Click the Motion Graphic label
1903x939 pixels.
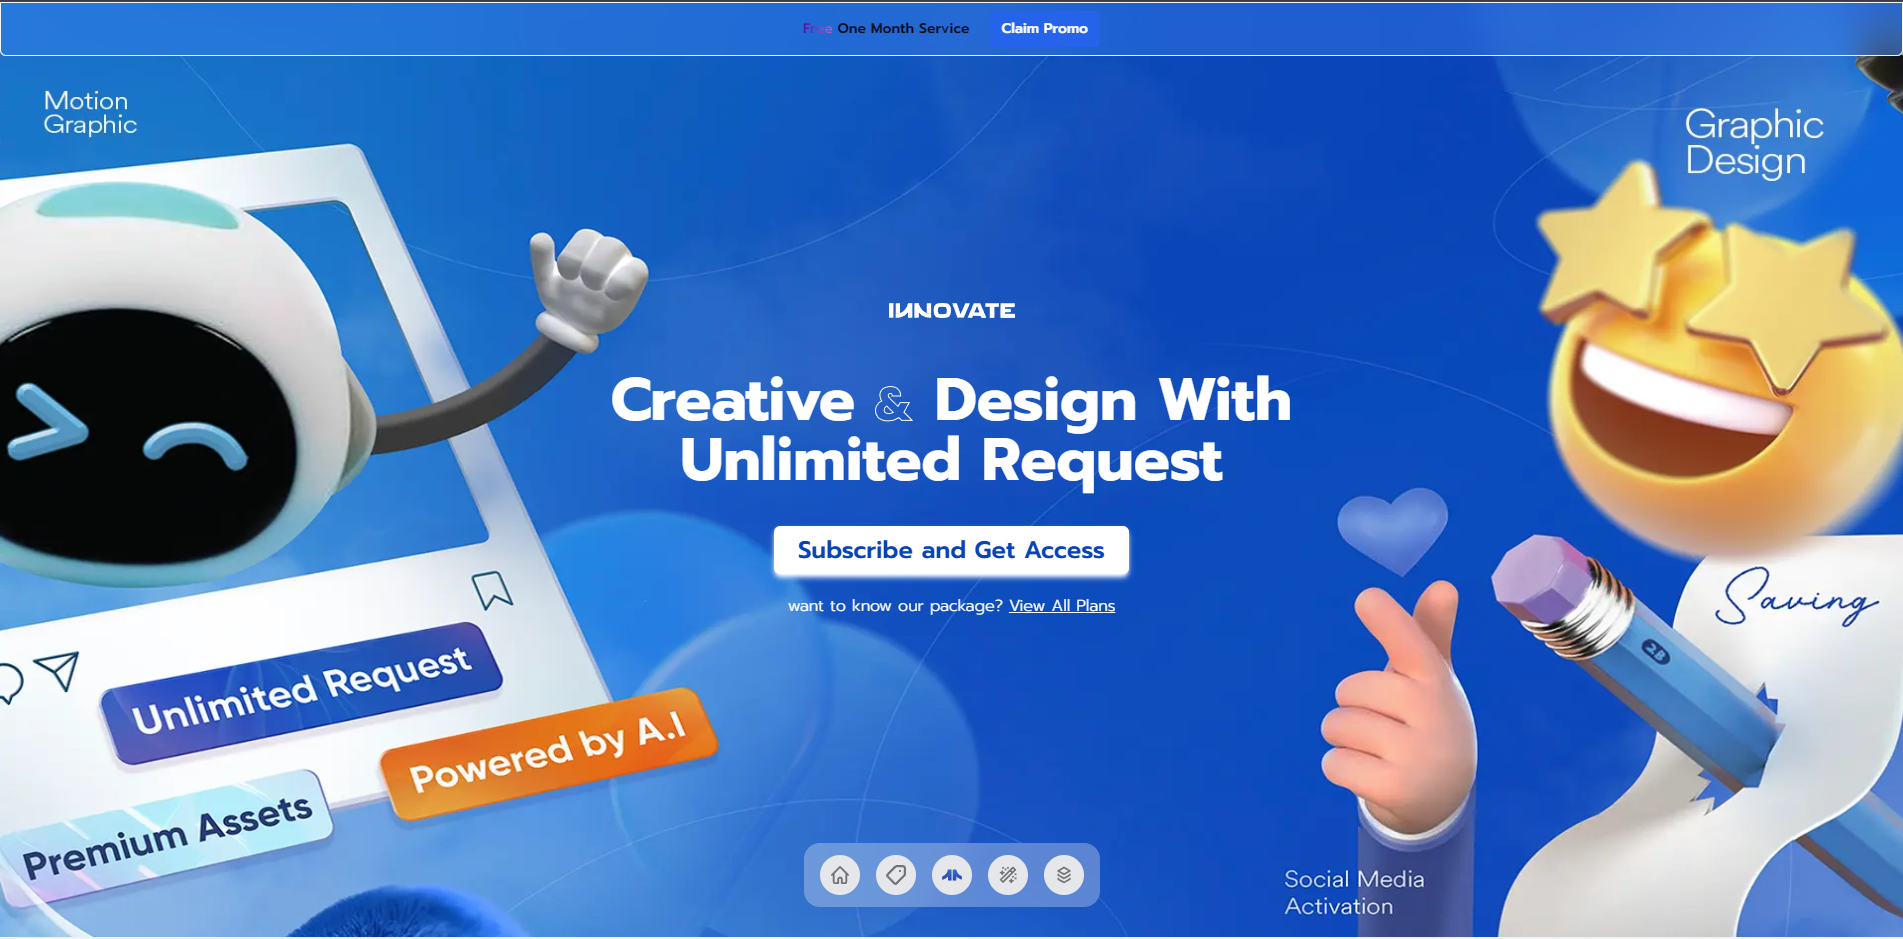point(90,113)
